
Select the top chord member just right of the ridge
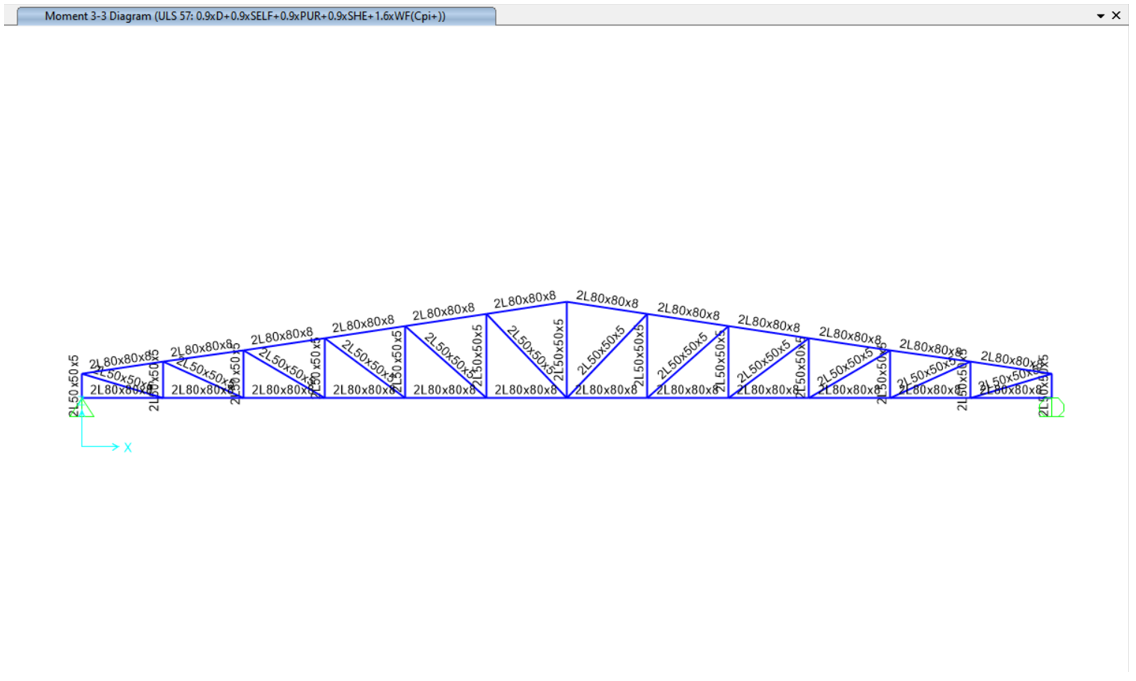tap(607, 308)
